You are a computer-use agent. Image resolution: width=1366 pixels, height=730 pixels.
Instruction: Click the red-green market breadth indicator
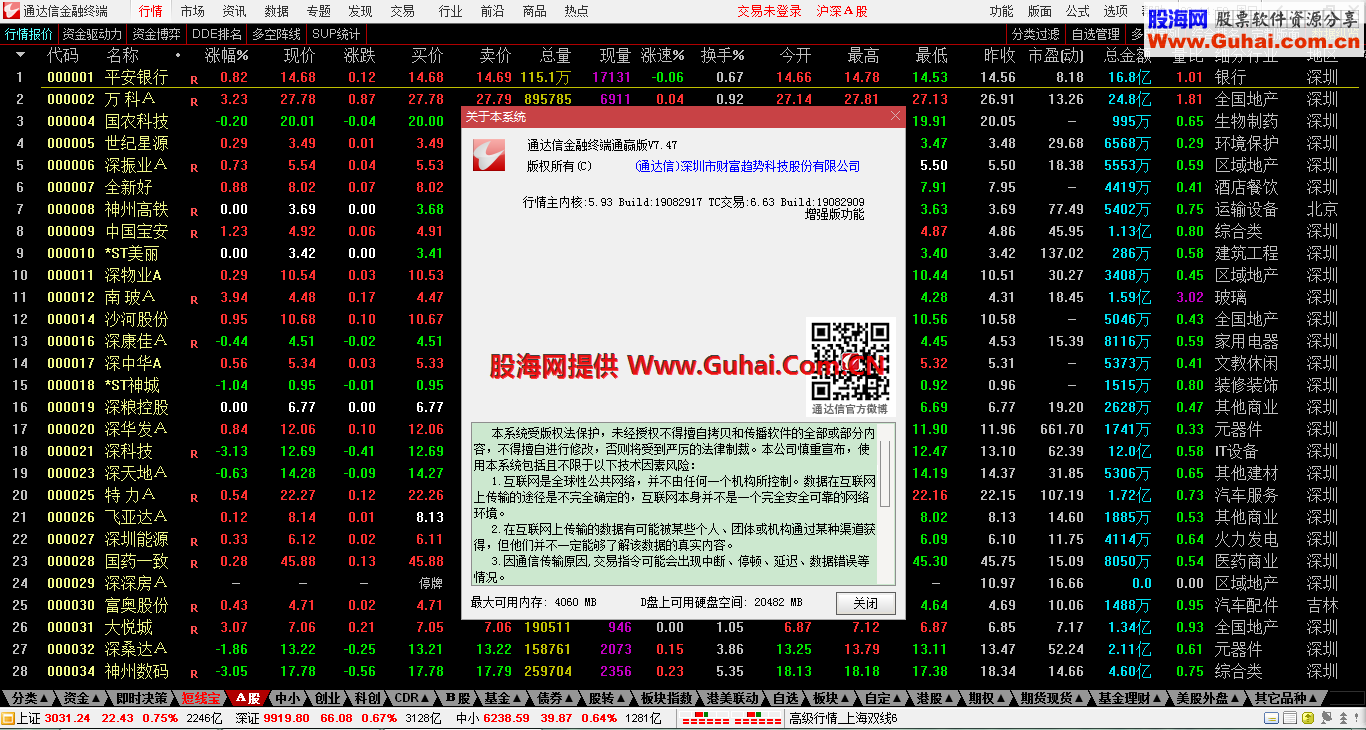(x=730, y=718)
